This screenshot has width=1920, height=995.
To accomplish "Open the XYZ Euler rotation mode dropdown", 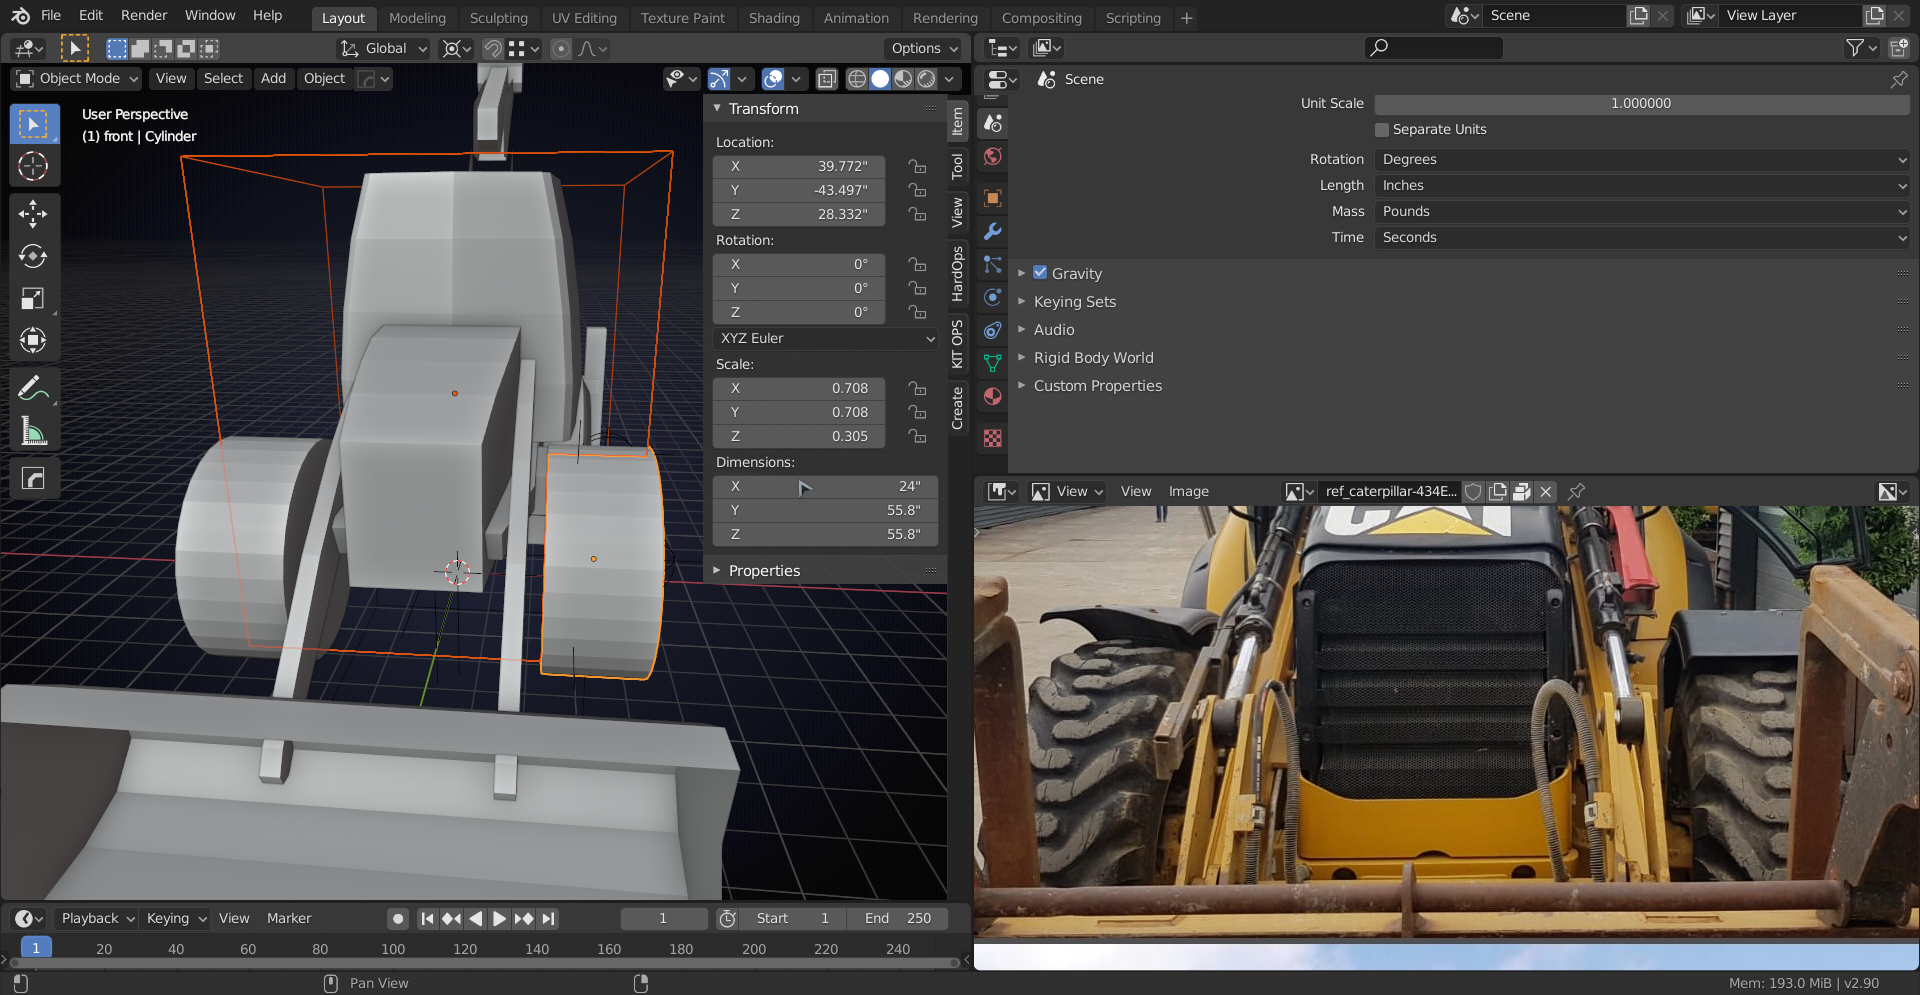I will pyautogui.click(x=826, y=338).
